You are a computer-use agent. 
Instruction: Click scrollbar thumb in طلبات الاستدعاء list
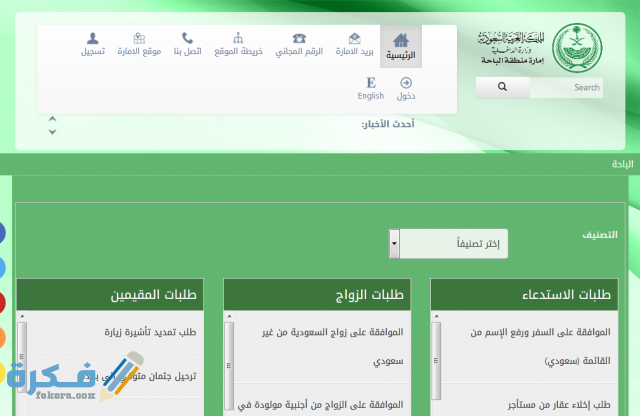436,361
